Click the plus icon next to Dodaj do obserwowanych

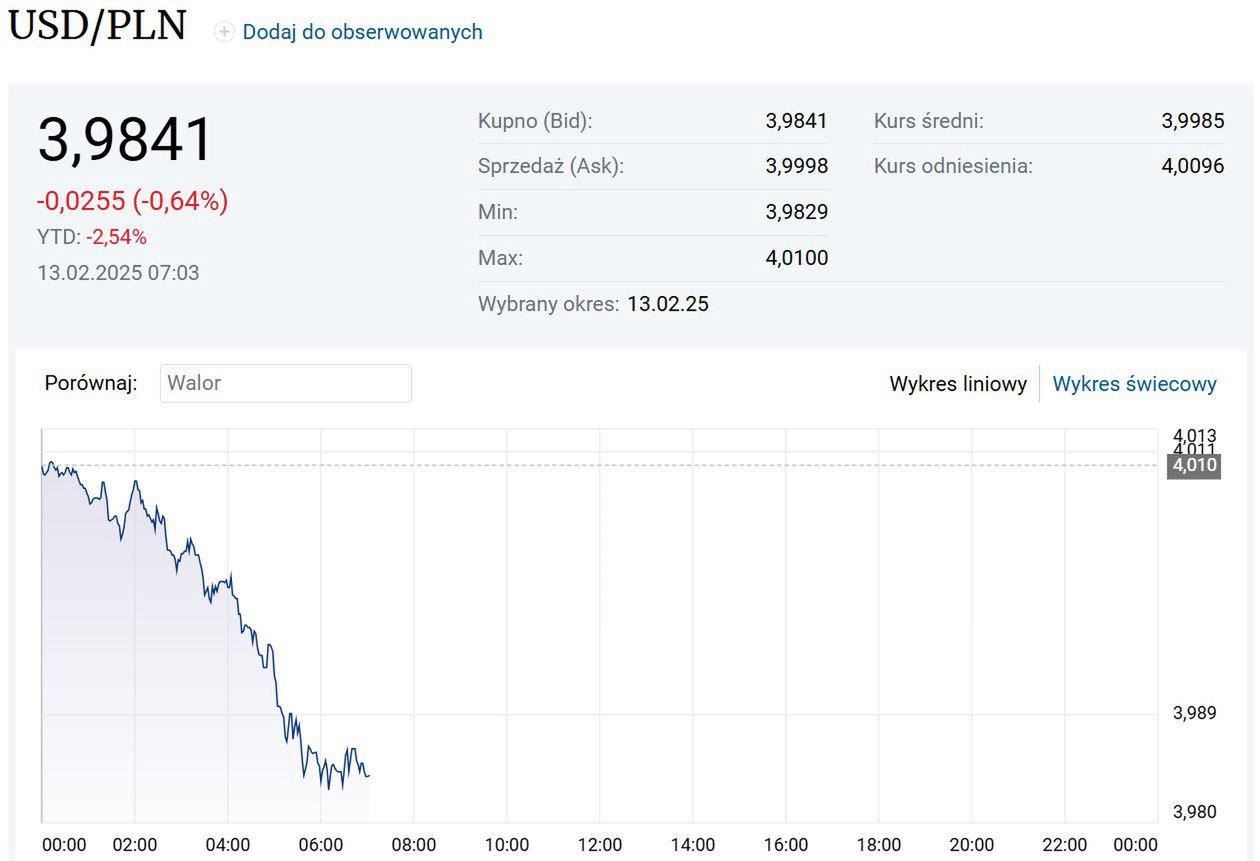point(222,31)
